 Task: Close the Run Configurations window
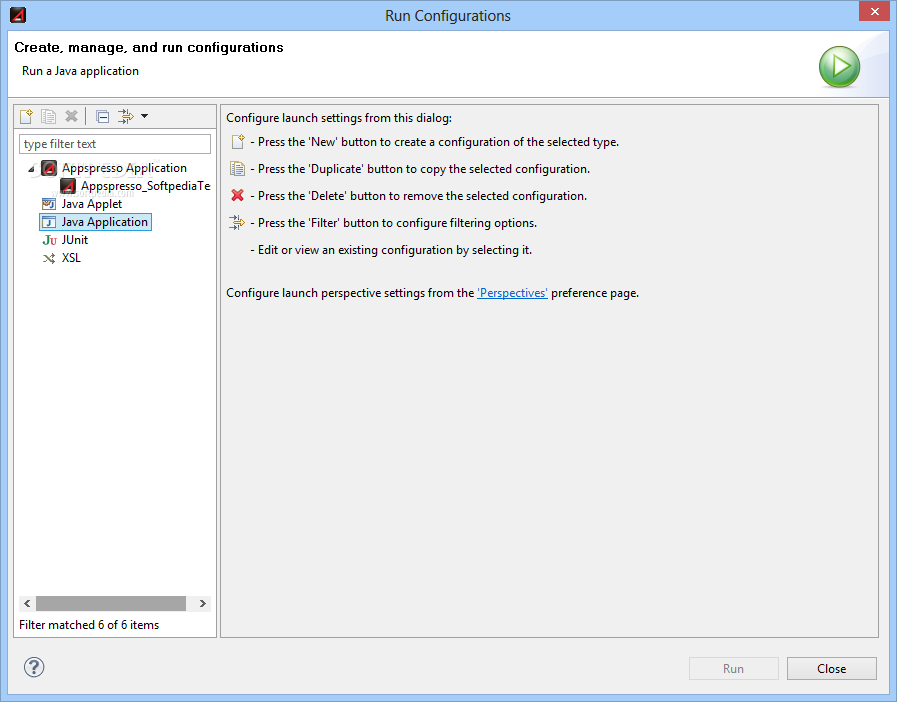coord(875,11)
